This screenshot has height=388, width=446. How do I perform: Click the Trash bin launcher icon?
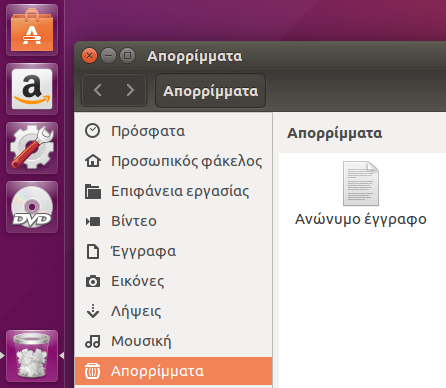click(32, 356)
